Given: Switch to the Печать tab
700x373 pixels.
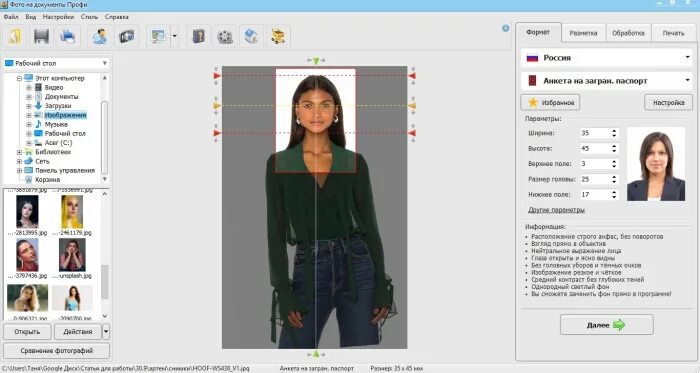Looking at the screenshot, I should [673, 33].
